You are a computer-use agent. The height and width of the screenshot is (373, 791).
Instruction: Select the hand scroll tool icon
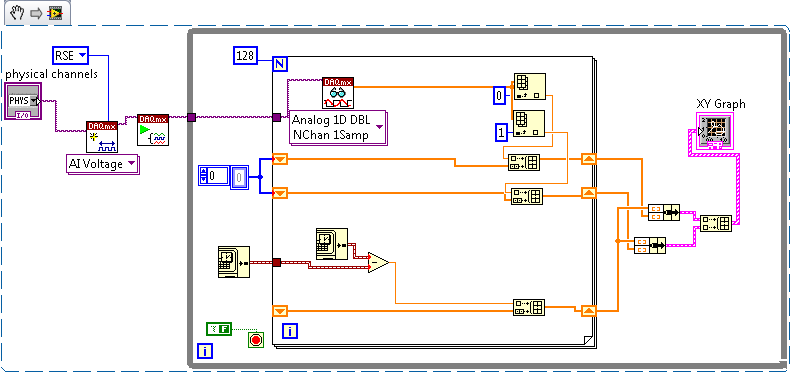tap(17, 13)
